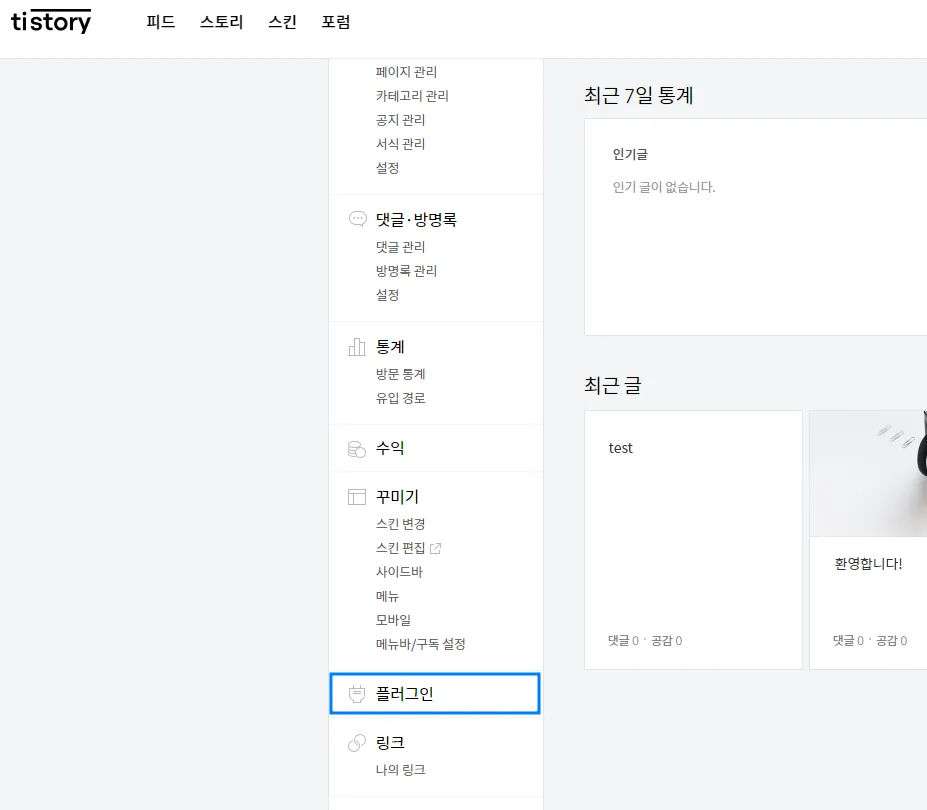Open 메뉴 under 꾸미기
The width and height of the screenshot is (927, 810).
pyautogui.click(x=387, y=596)
